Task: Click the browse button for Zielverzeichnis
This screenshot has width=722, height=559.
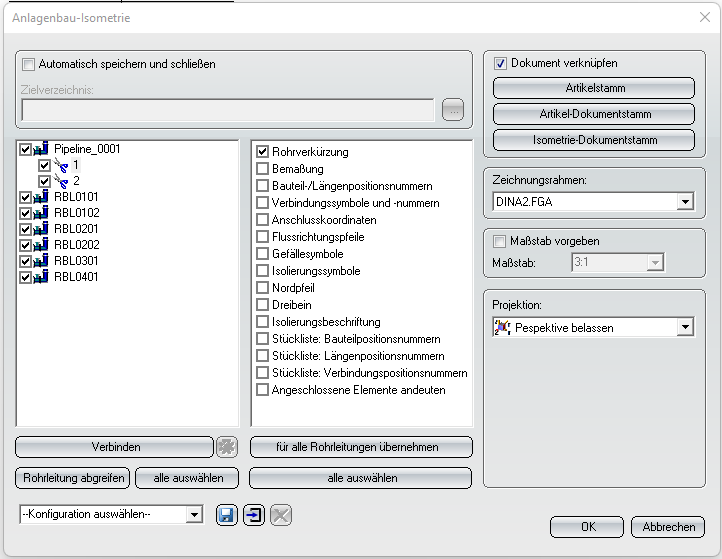Action: [x=453, y=110]
